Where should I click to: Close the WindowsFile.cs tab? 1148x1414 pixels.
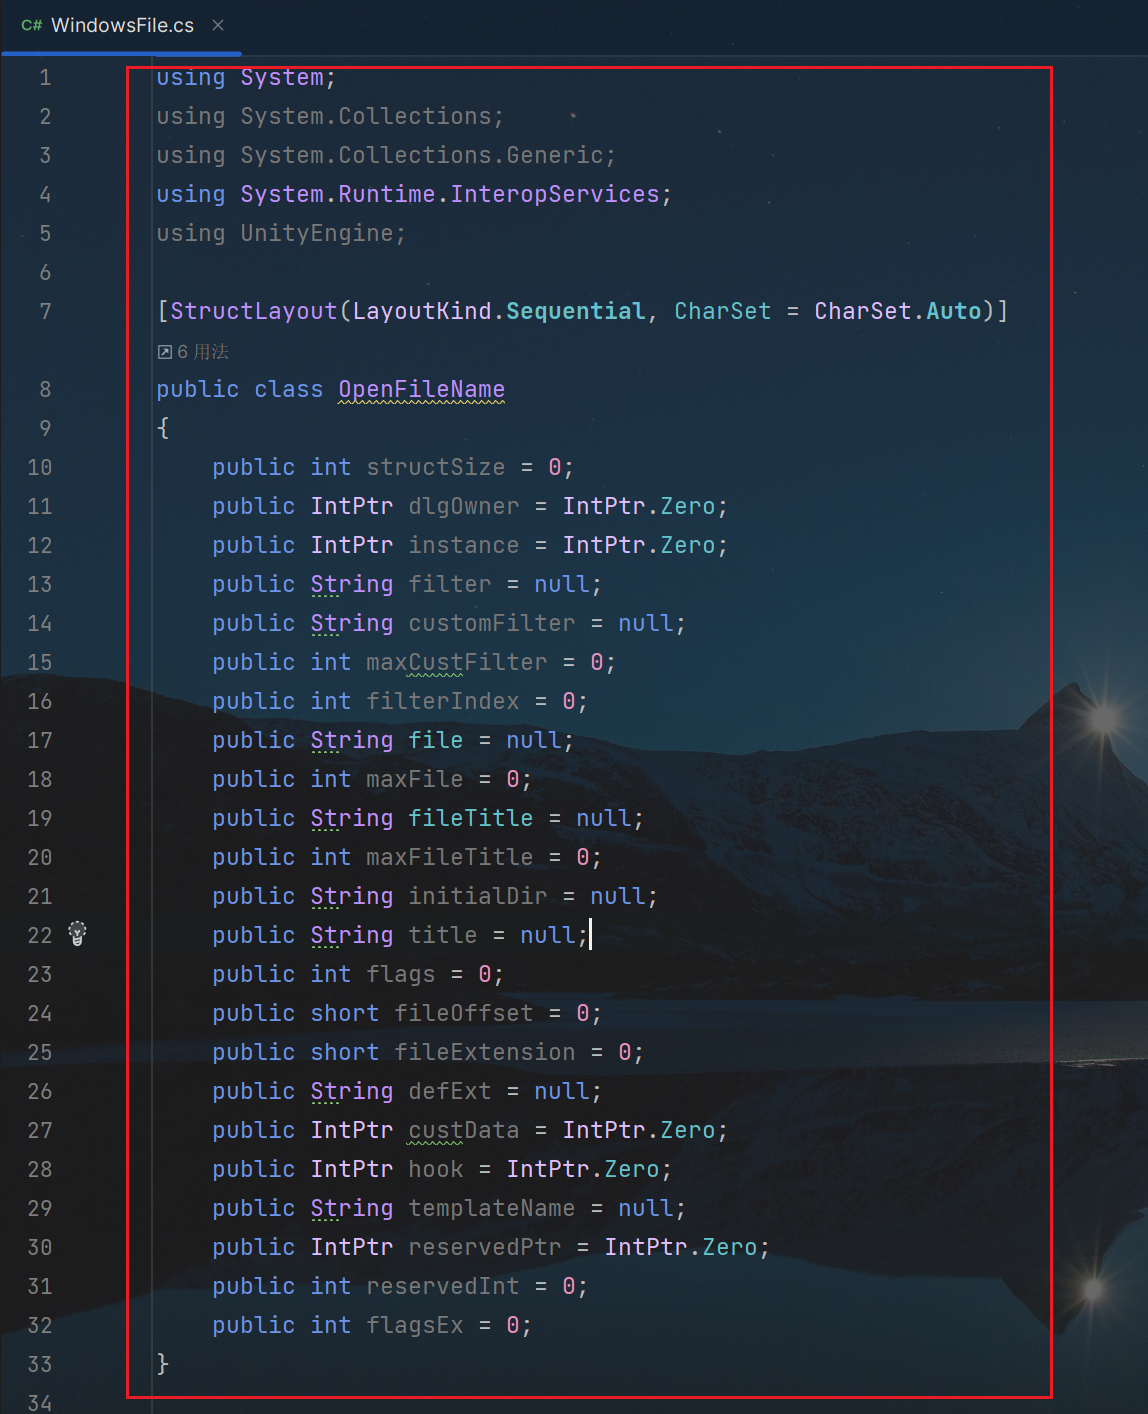pos(218,26)
